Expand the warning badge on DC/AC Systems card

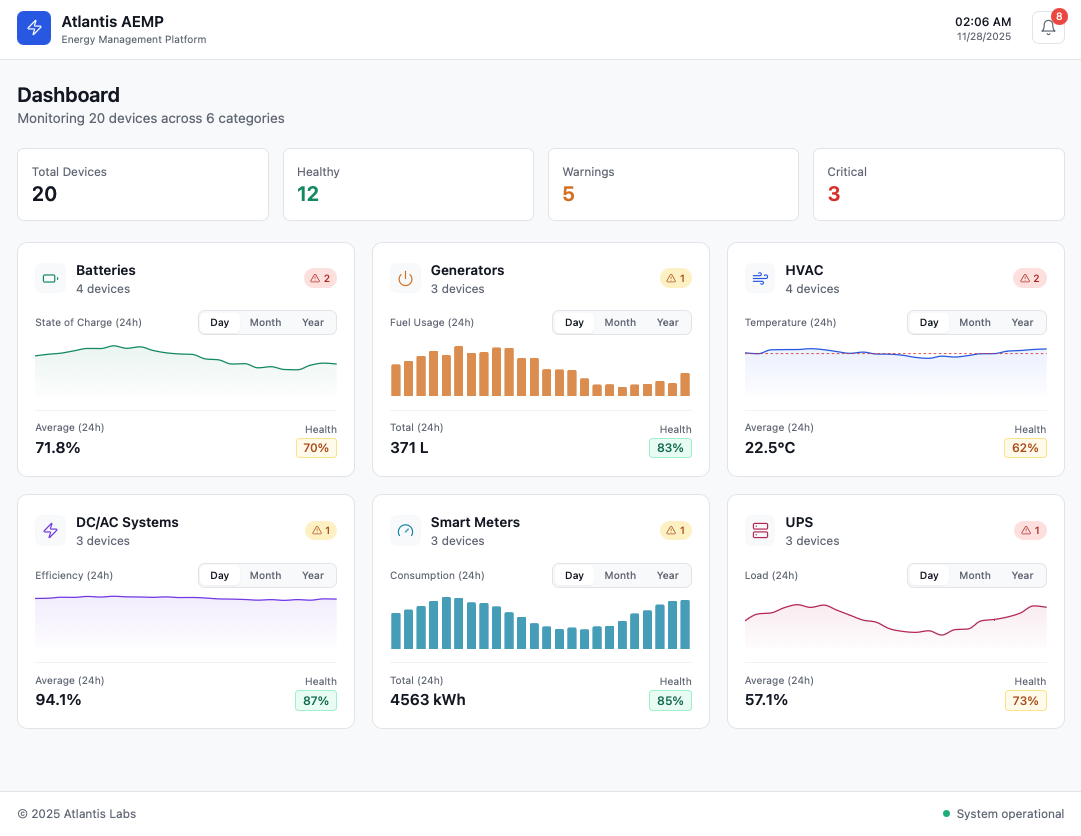(x=320, y=530)
